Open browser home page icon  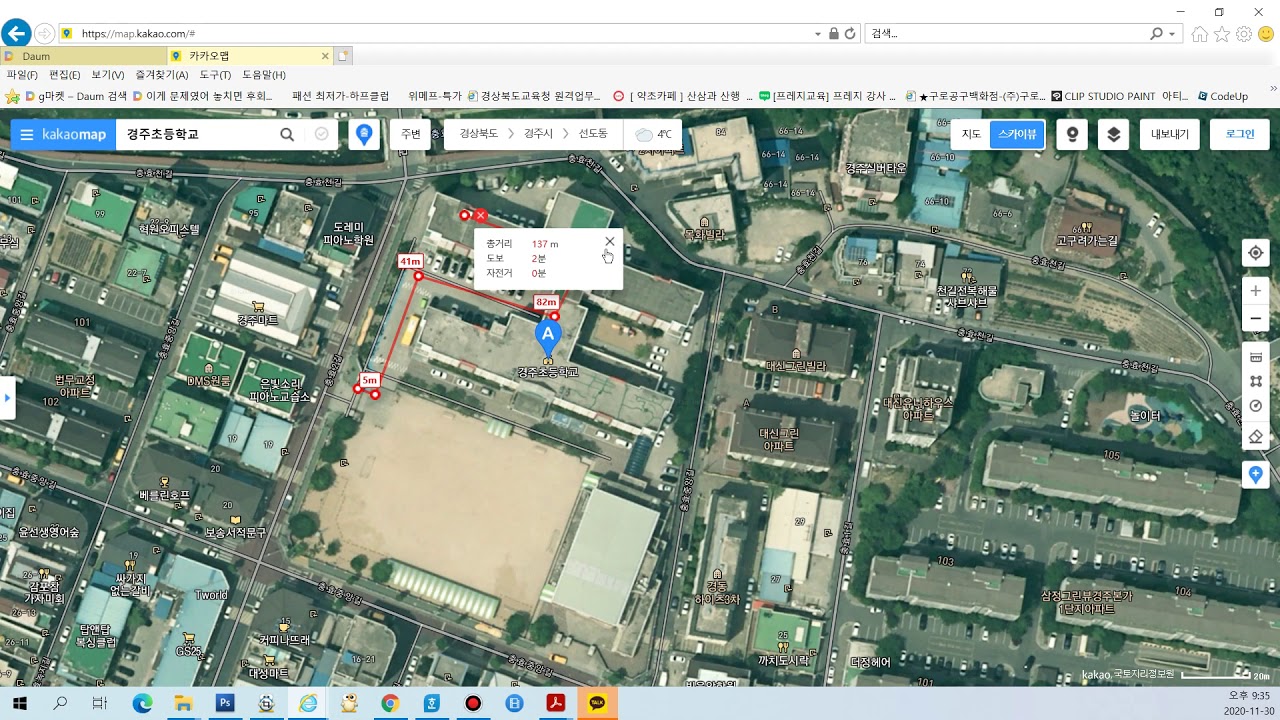coord(1200,34)
